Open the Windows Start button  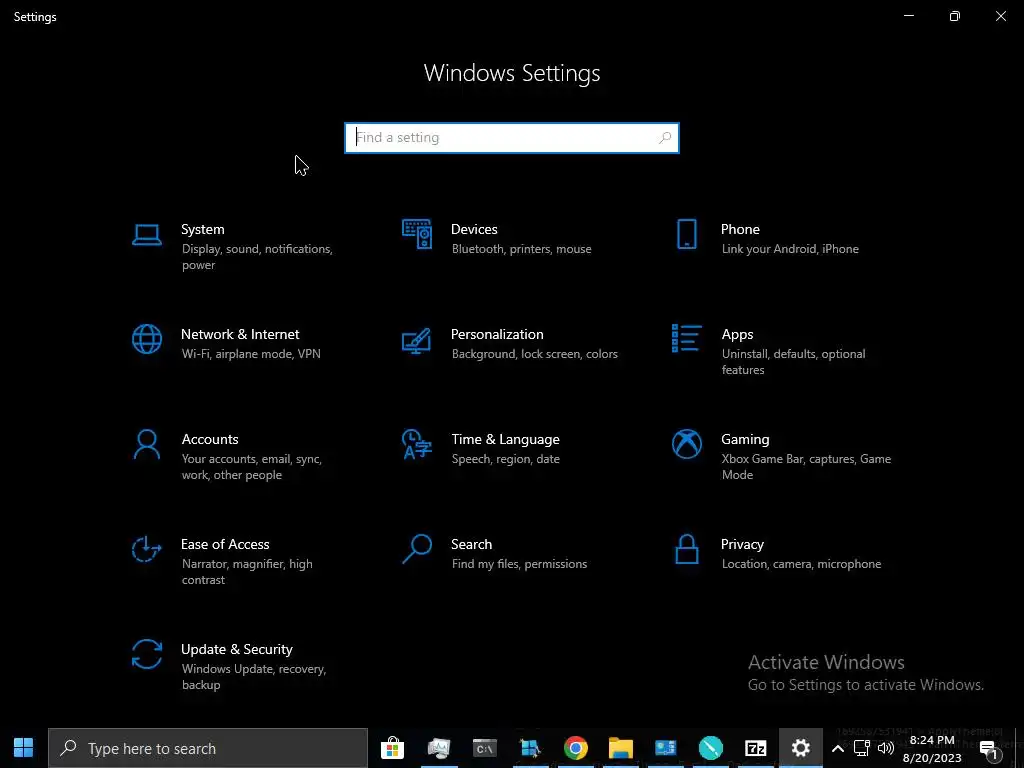pyautogui.click(x=24, y=748)
